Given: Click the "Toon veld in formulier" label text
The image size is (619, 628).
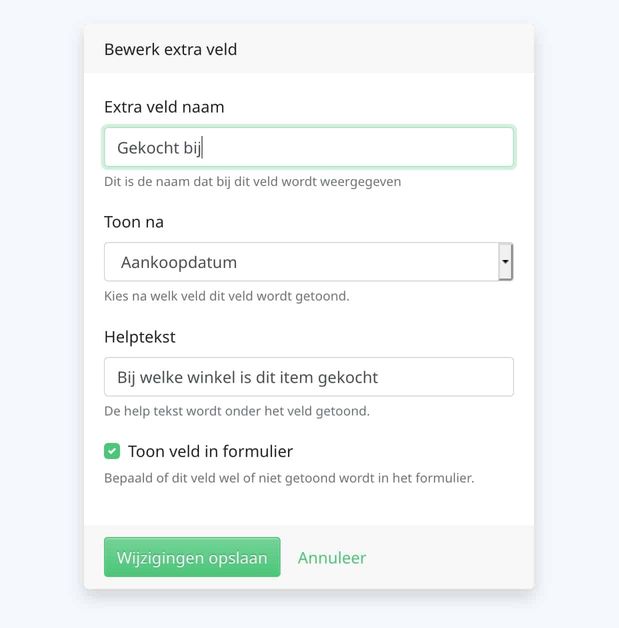Looking at the screenshot, I should click(x=210, y=451).
